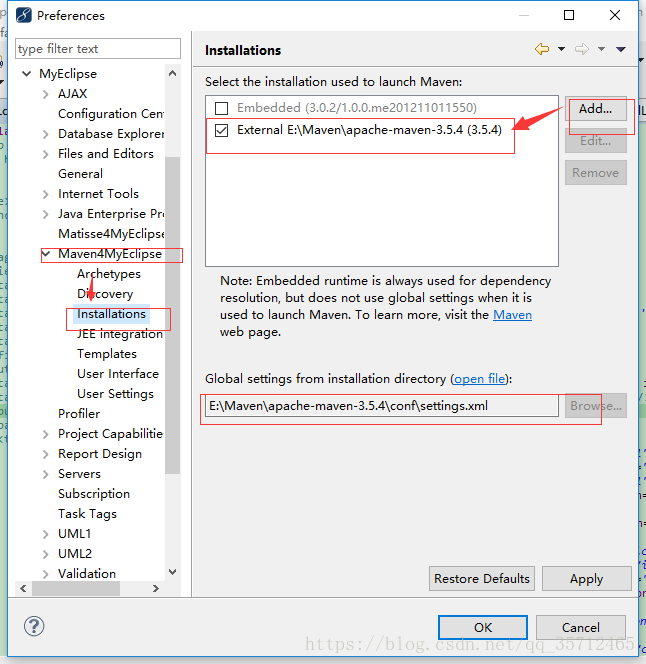The height and width of the screenshot is (664, 646).
Task: Click the Add... button
Action: pyautogui.click(x=596, y=108)
